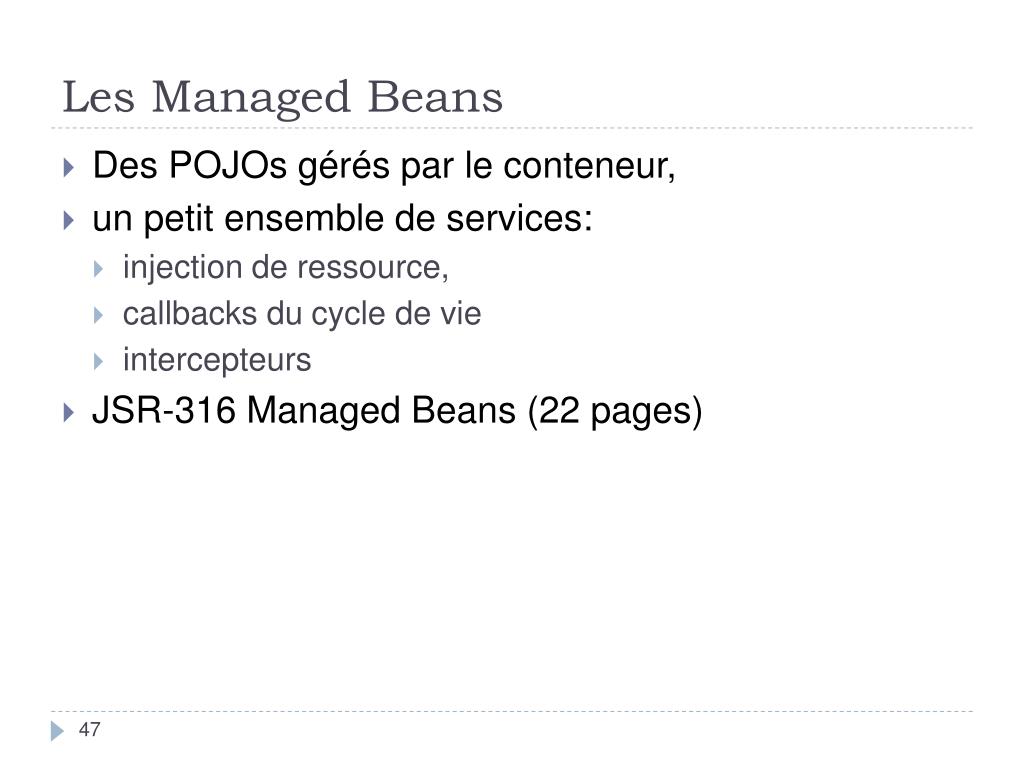Click the arrow bullet before JSR-316

(69, 412)
